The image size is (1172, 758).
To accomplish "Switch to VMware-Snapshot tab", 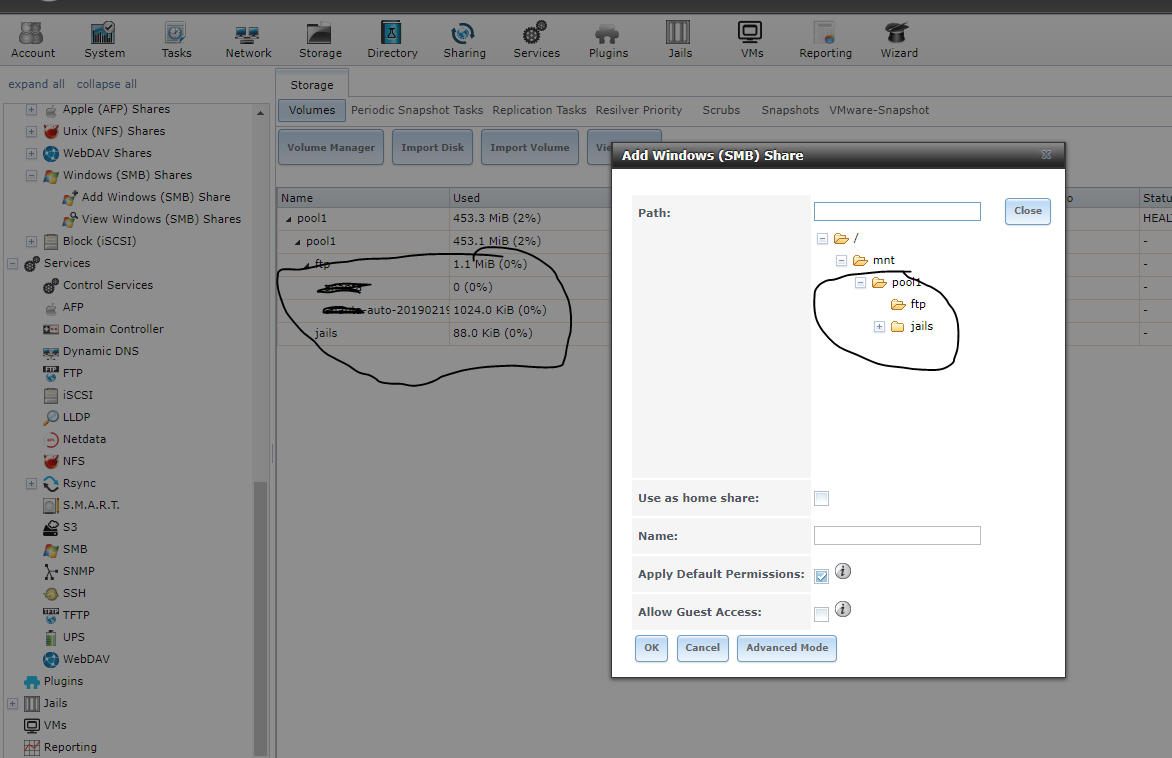I will 879,110.
